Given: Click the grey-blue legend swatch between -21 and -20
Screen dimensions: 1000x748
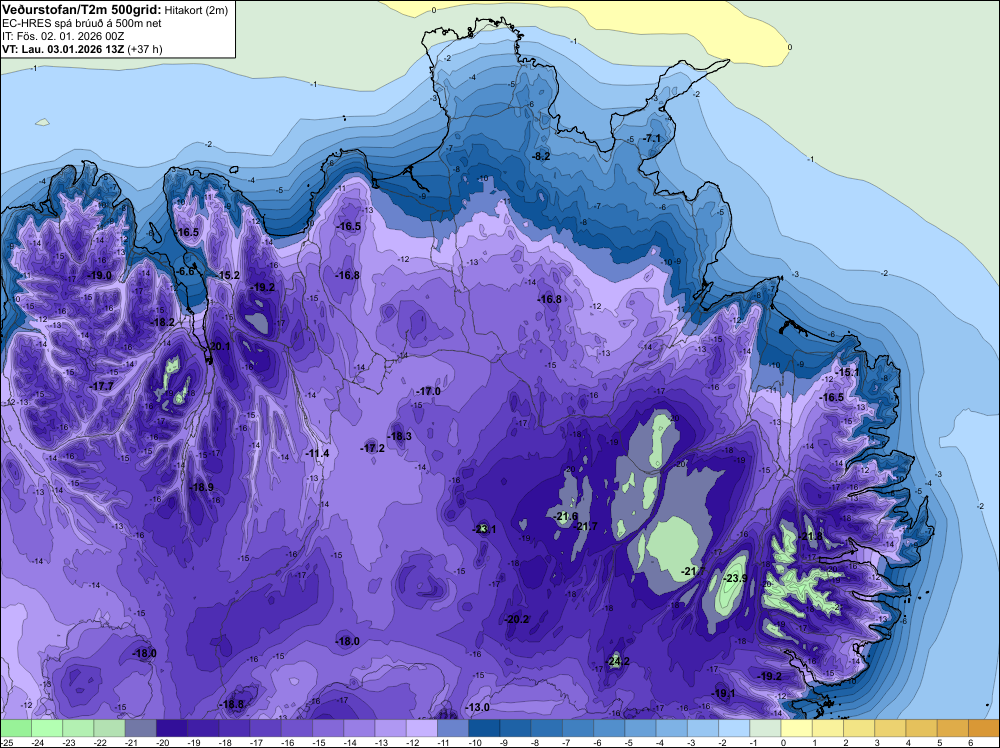Looking at the screenshot, I should (140, 728).
